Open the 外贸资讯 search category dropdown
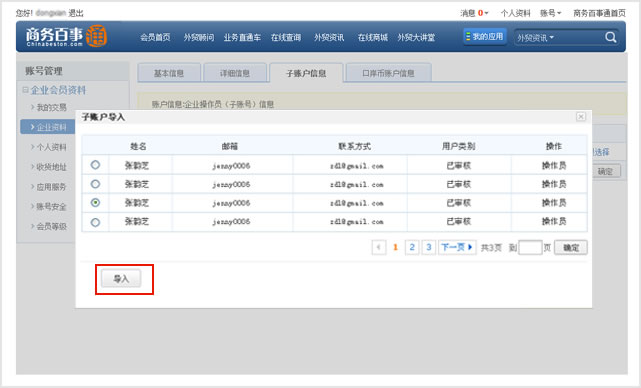 (536, 38)
